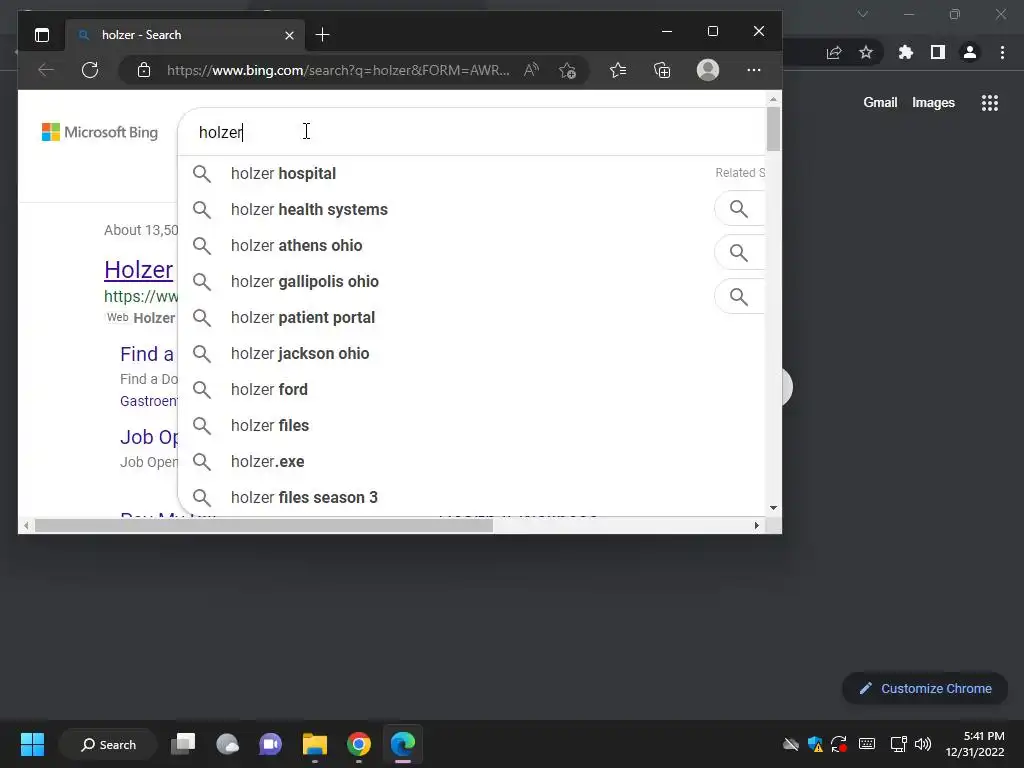Bookmark this tab in Chrome star icon

tap(866, 52)
